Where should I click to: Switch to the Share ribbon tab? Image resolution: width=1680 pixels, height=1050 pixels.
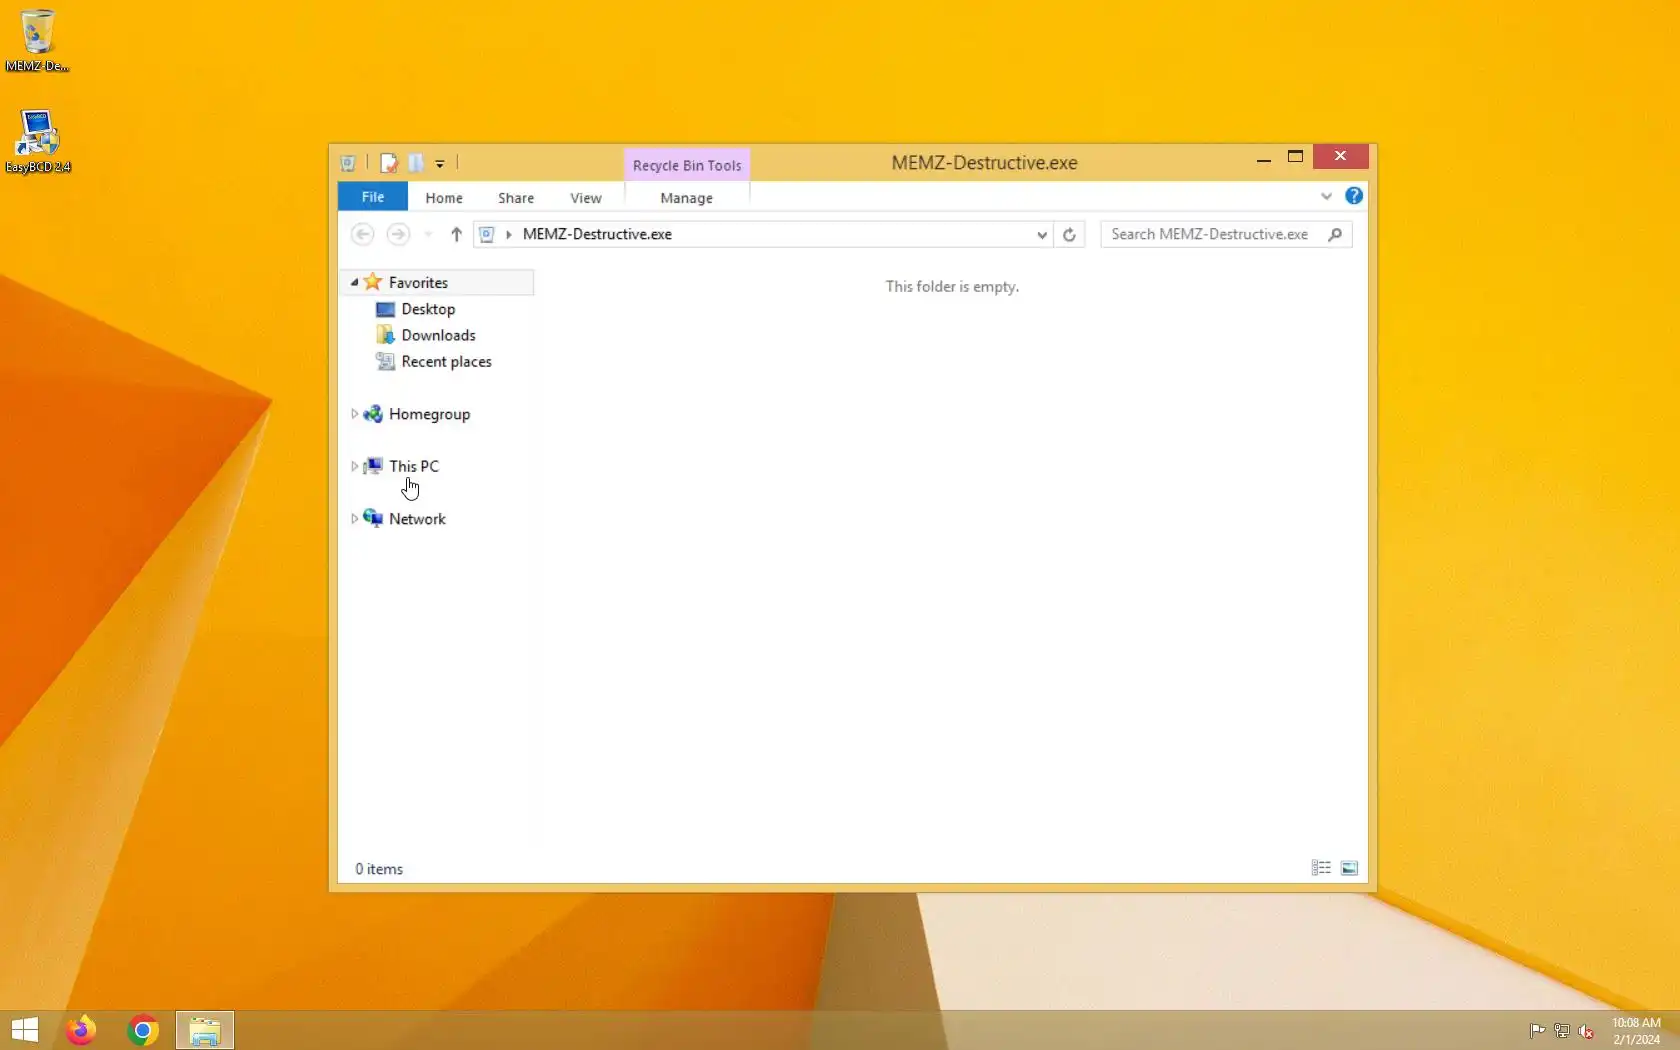pos(516,198)
